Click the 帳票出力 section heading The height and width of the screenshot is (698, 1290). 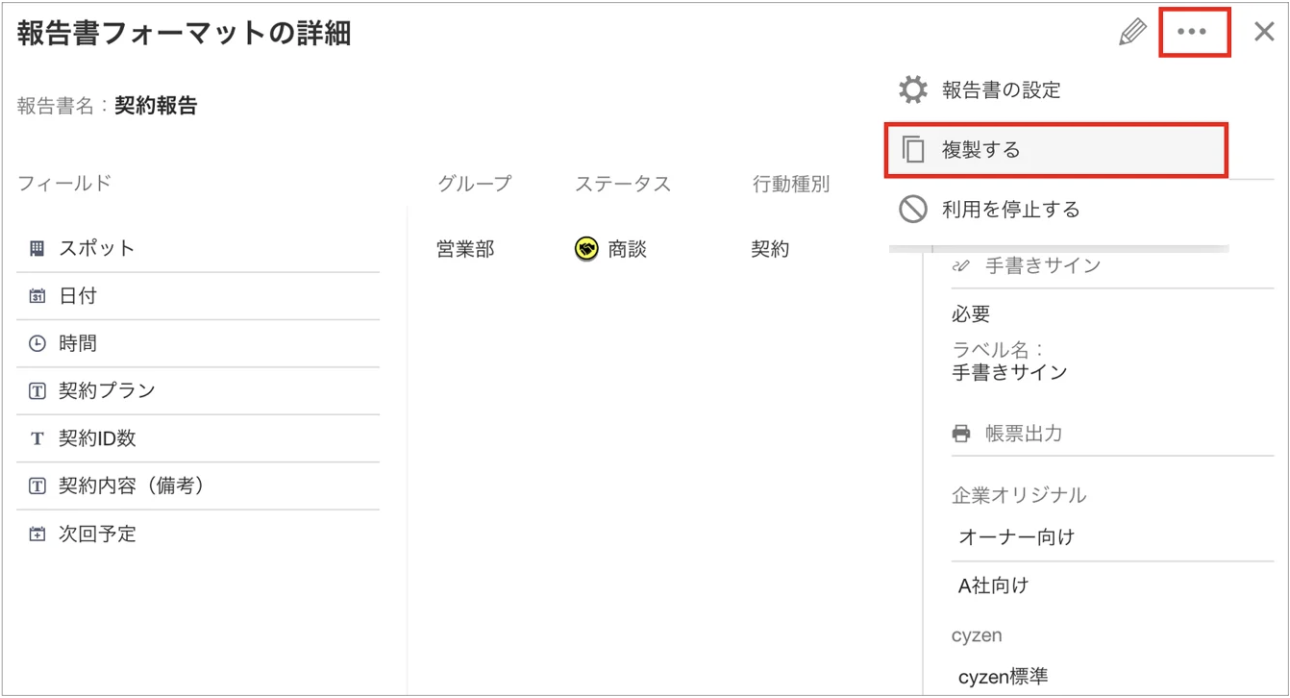1024,434
